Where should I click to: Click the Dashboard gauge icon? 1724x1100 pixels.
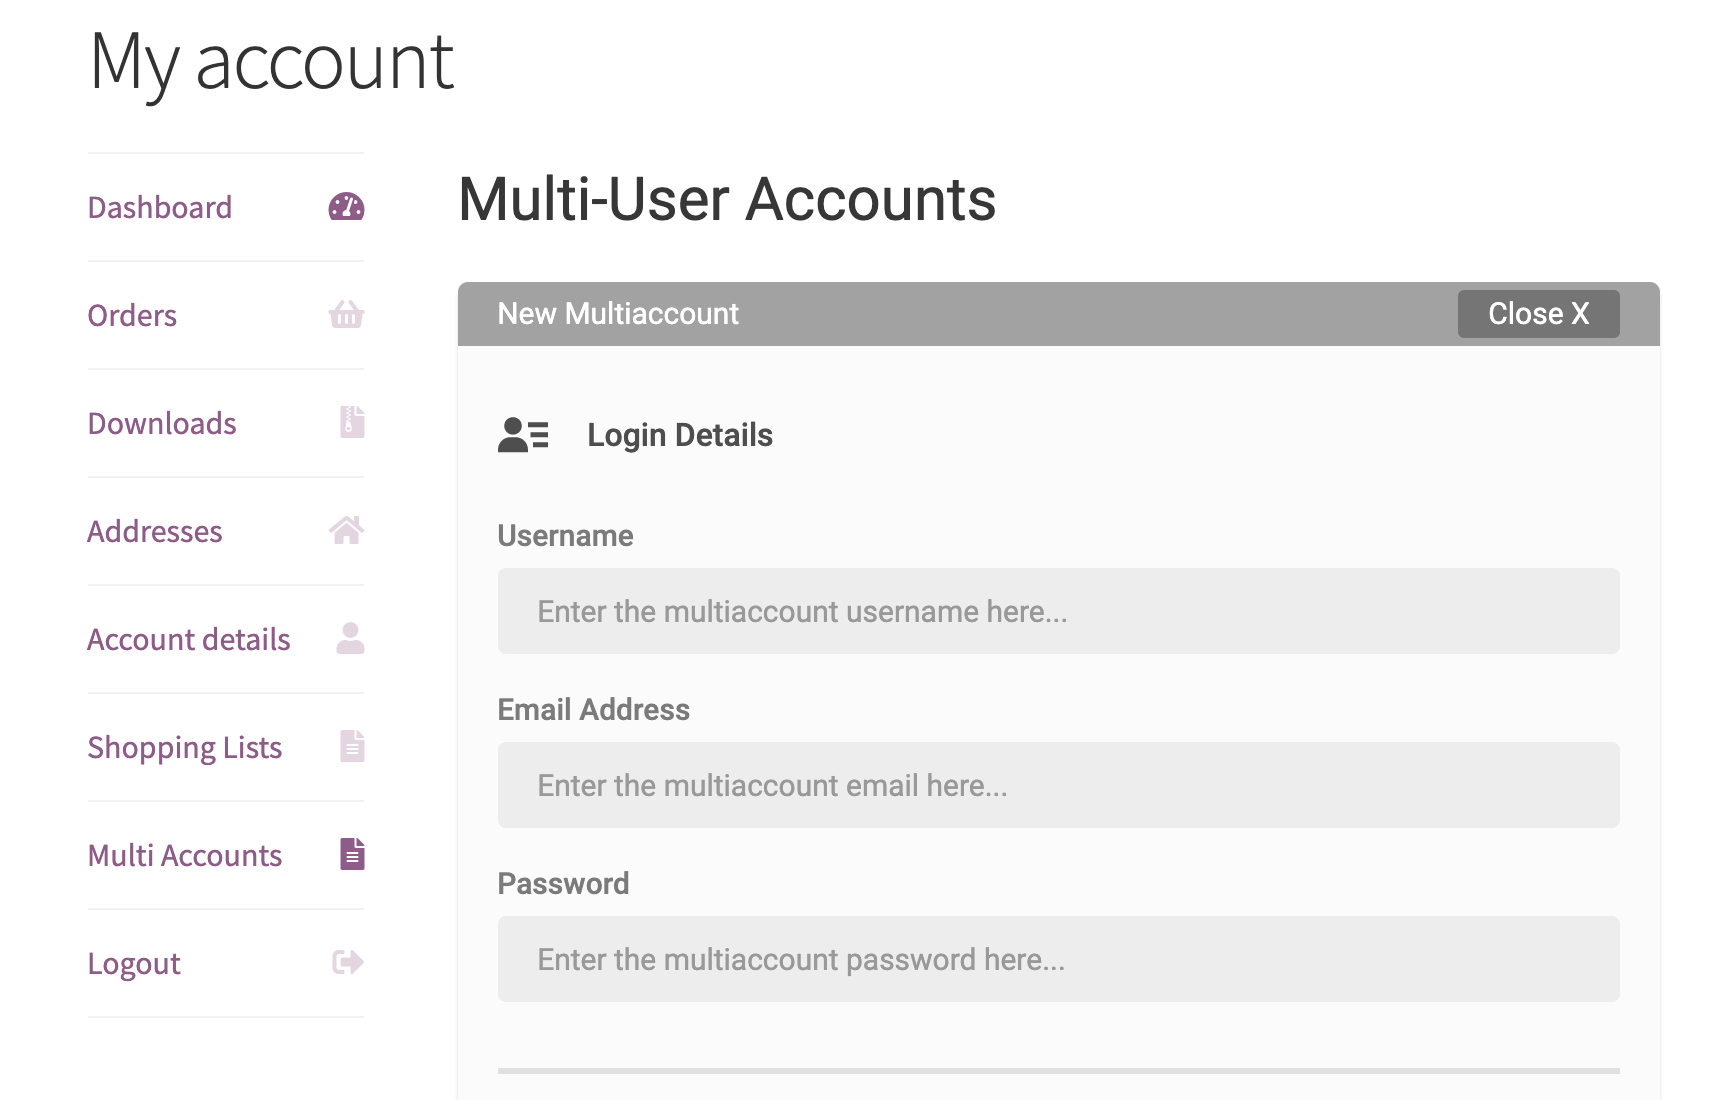click(345, 207)
